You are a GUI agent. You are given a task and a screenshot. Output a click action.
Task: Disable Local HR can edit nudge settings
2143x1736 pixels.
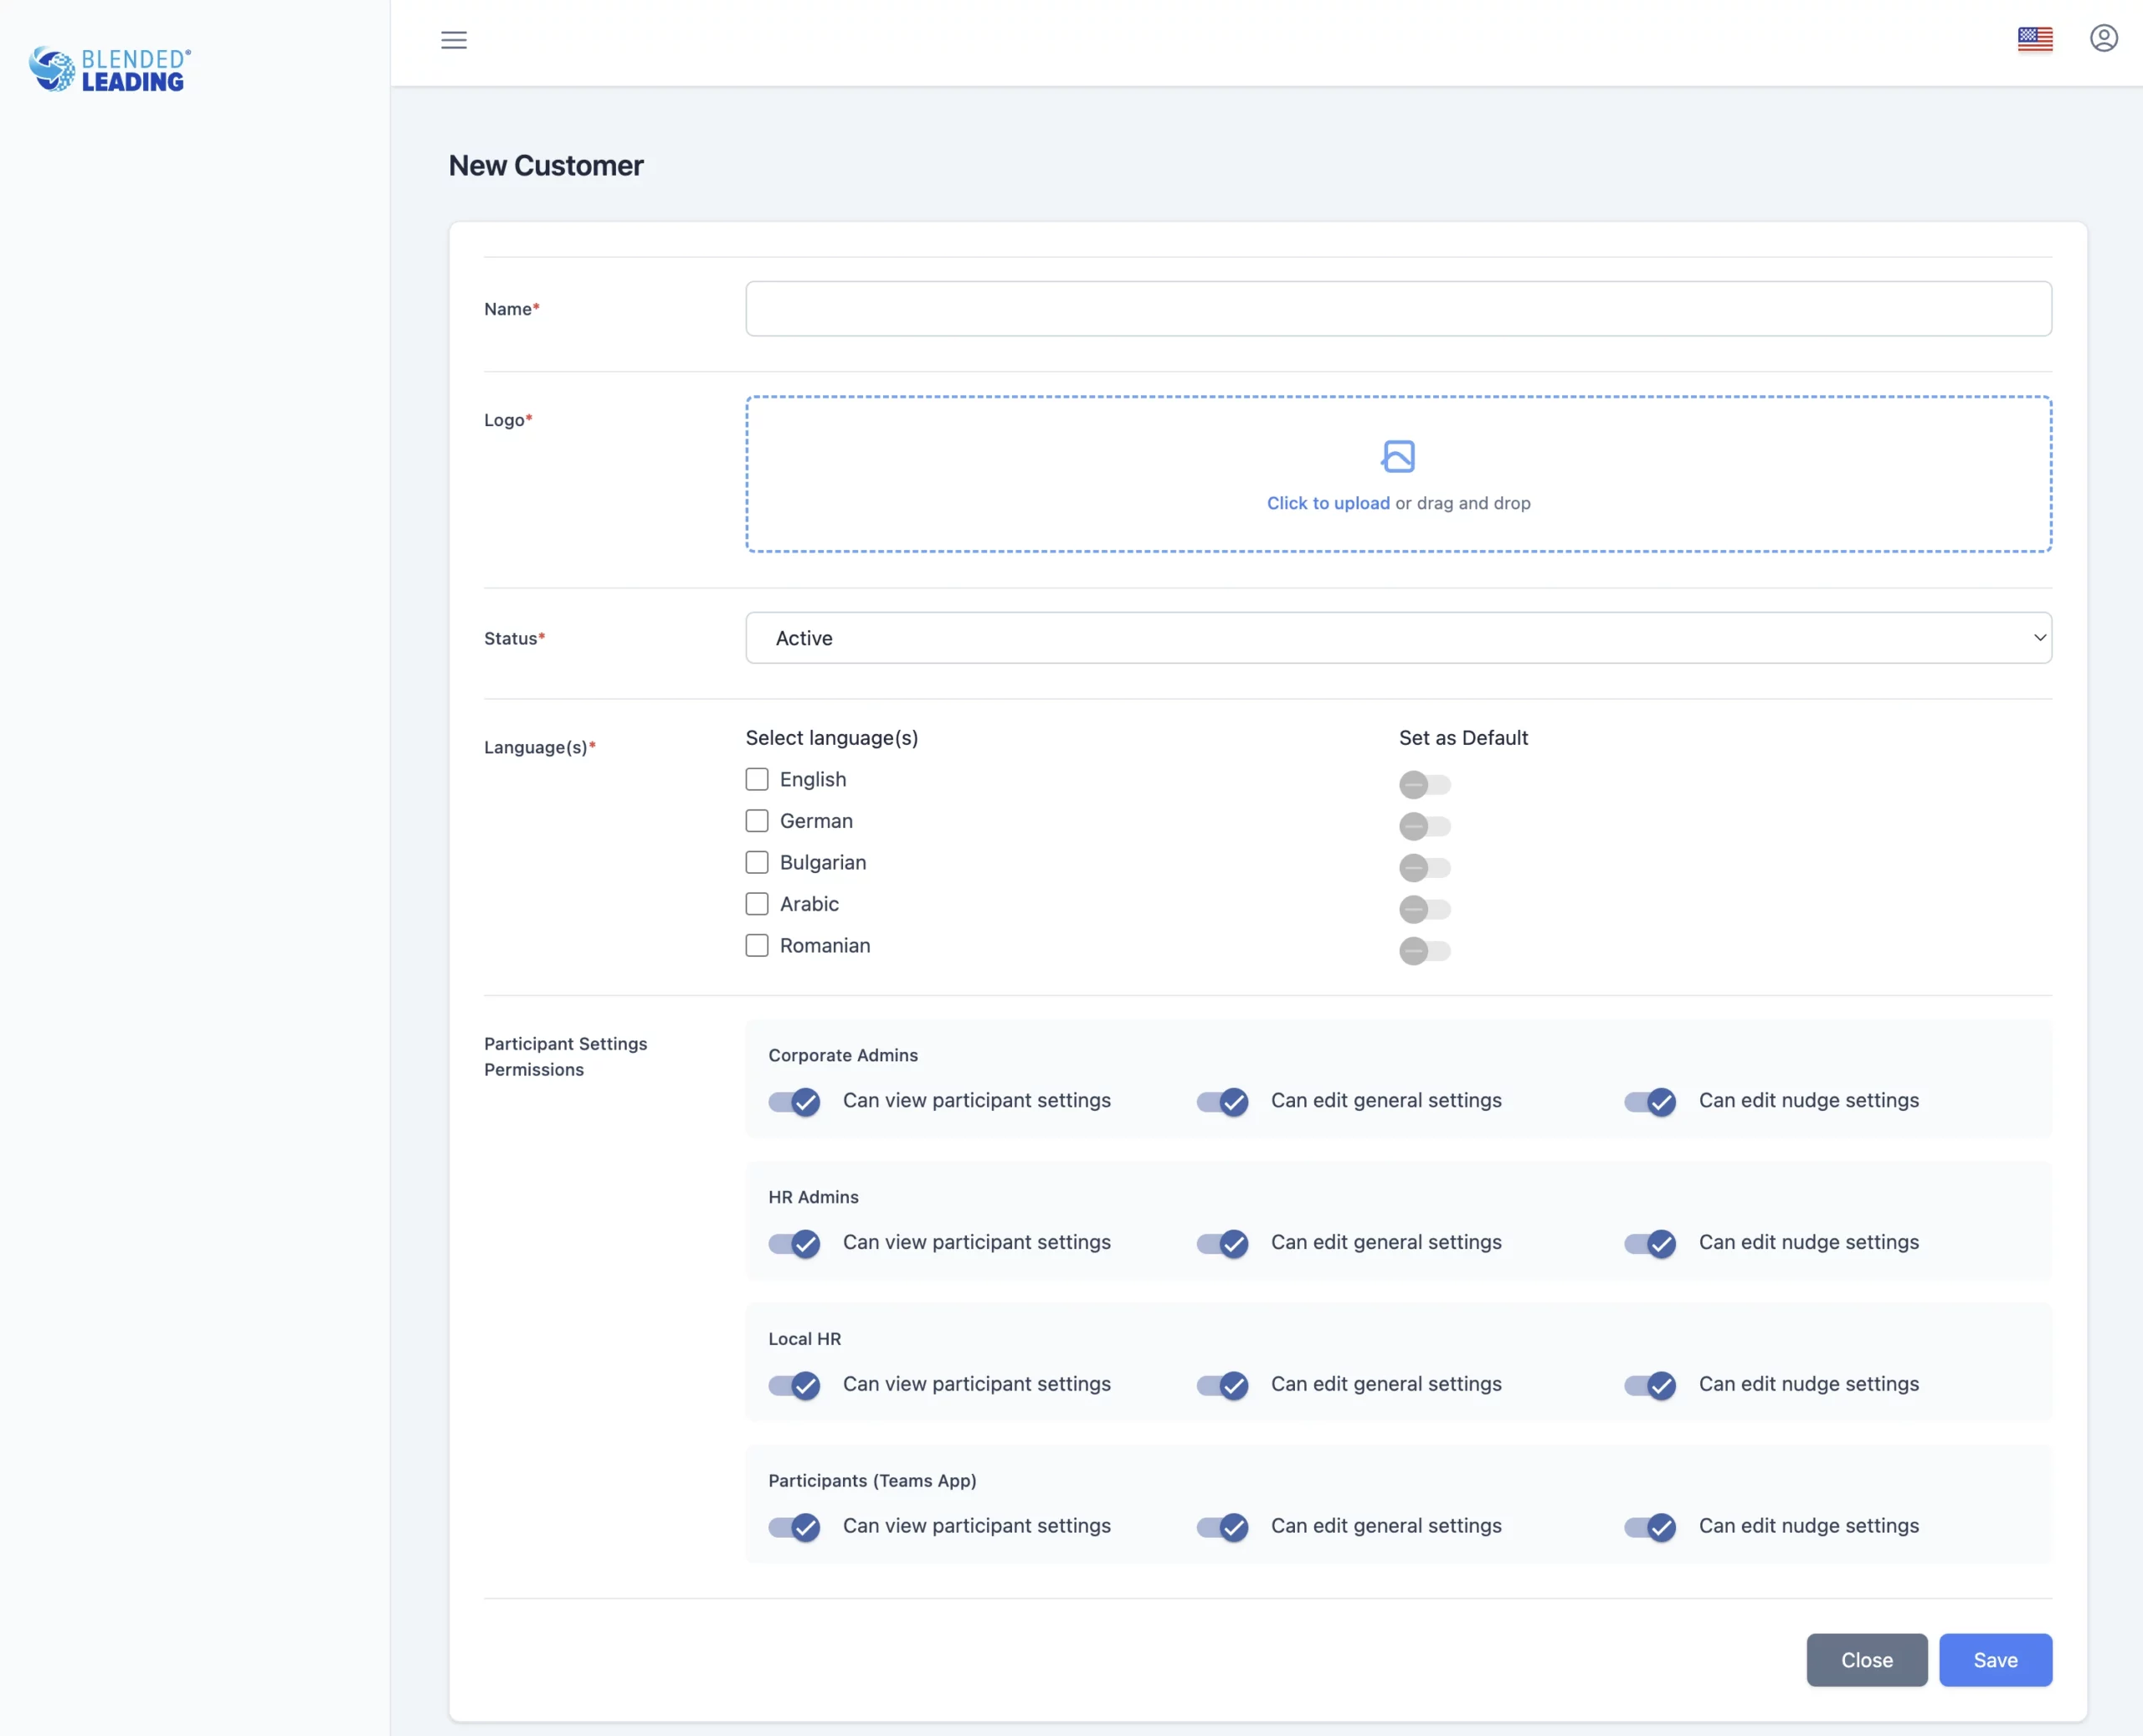[1650, 1386]
